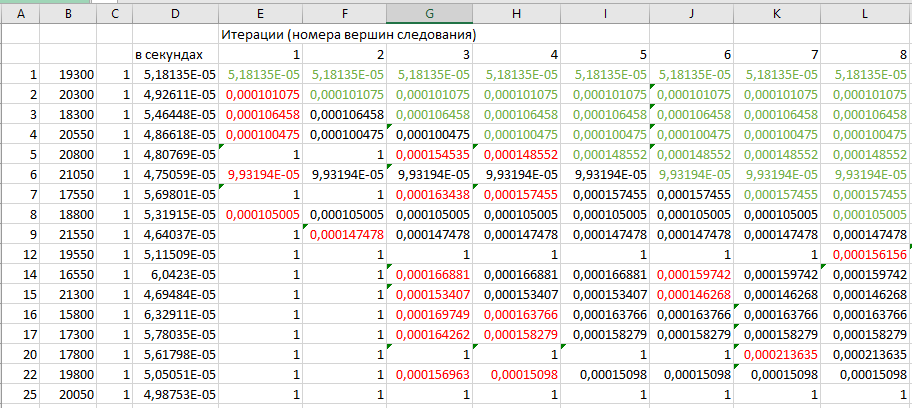Select cell with value 20800
This screenshot has height=408, width=912.
(x=69, y=154)
